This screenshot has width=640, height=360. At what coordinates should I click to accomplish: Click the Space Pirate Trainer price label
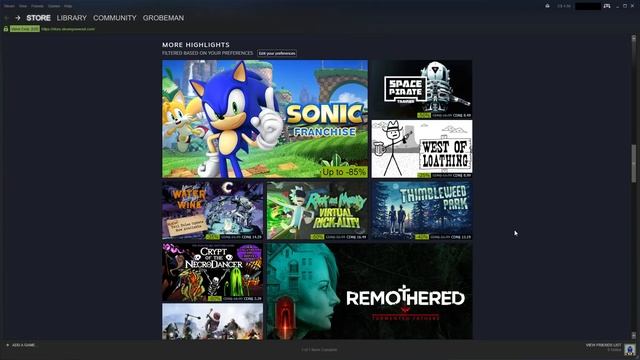444,116
